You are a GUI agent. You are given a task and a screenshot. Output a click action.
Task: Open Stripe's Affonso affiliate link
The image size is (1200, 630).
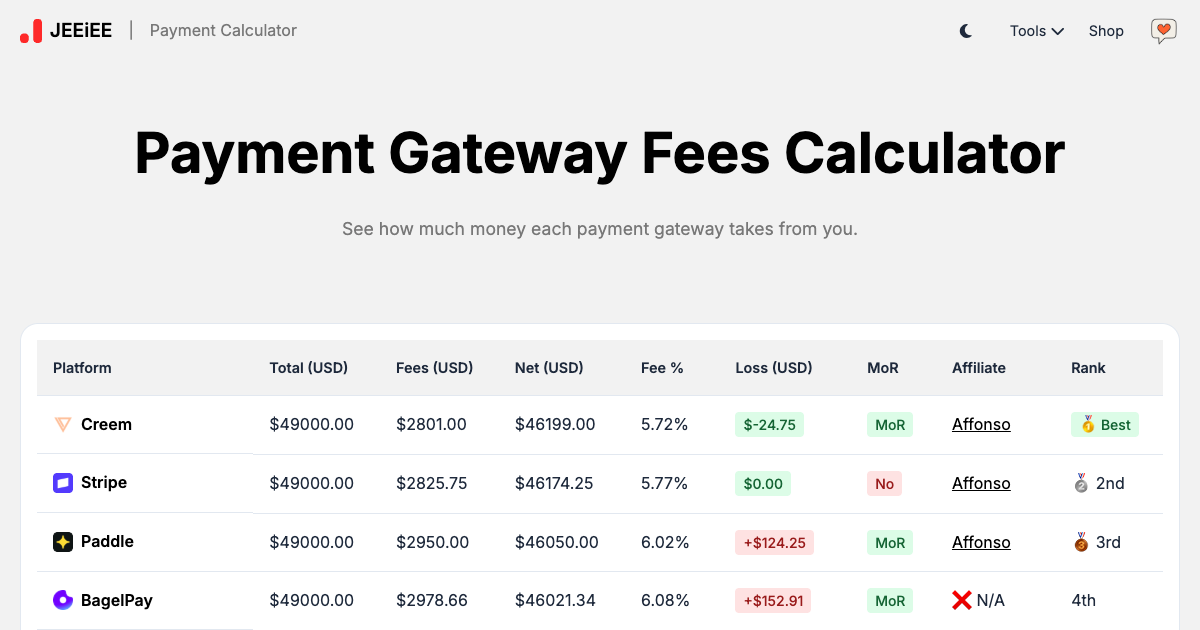(x=981, y=483)
